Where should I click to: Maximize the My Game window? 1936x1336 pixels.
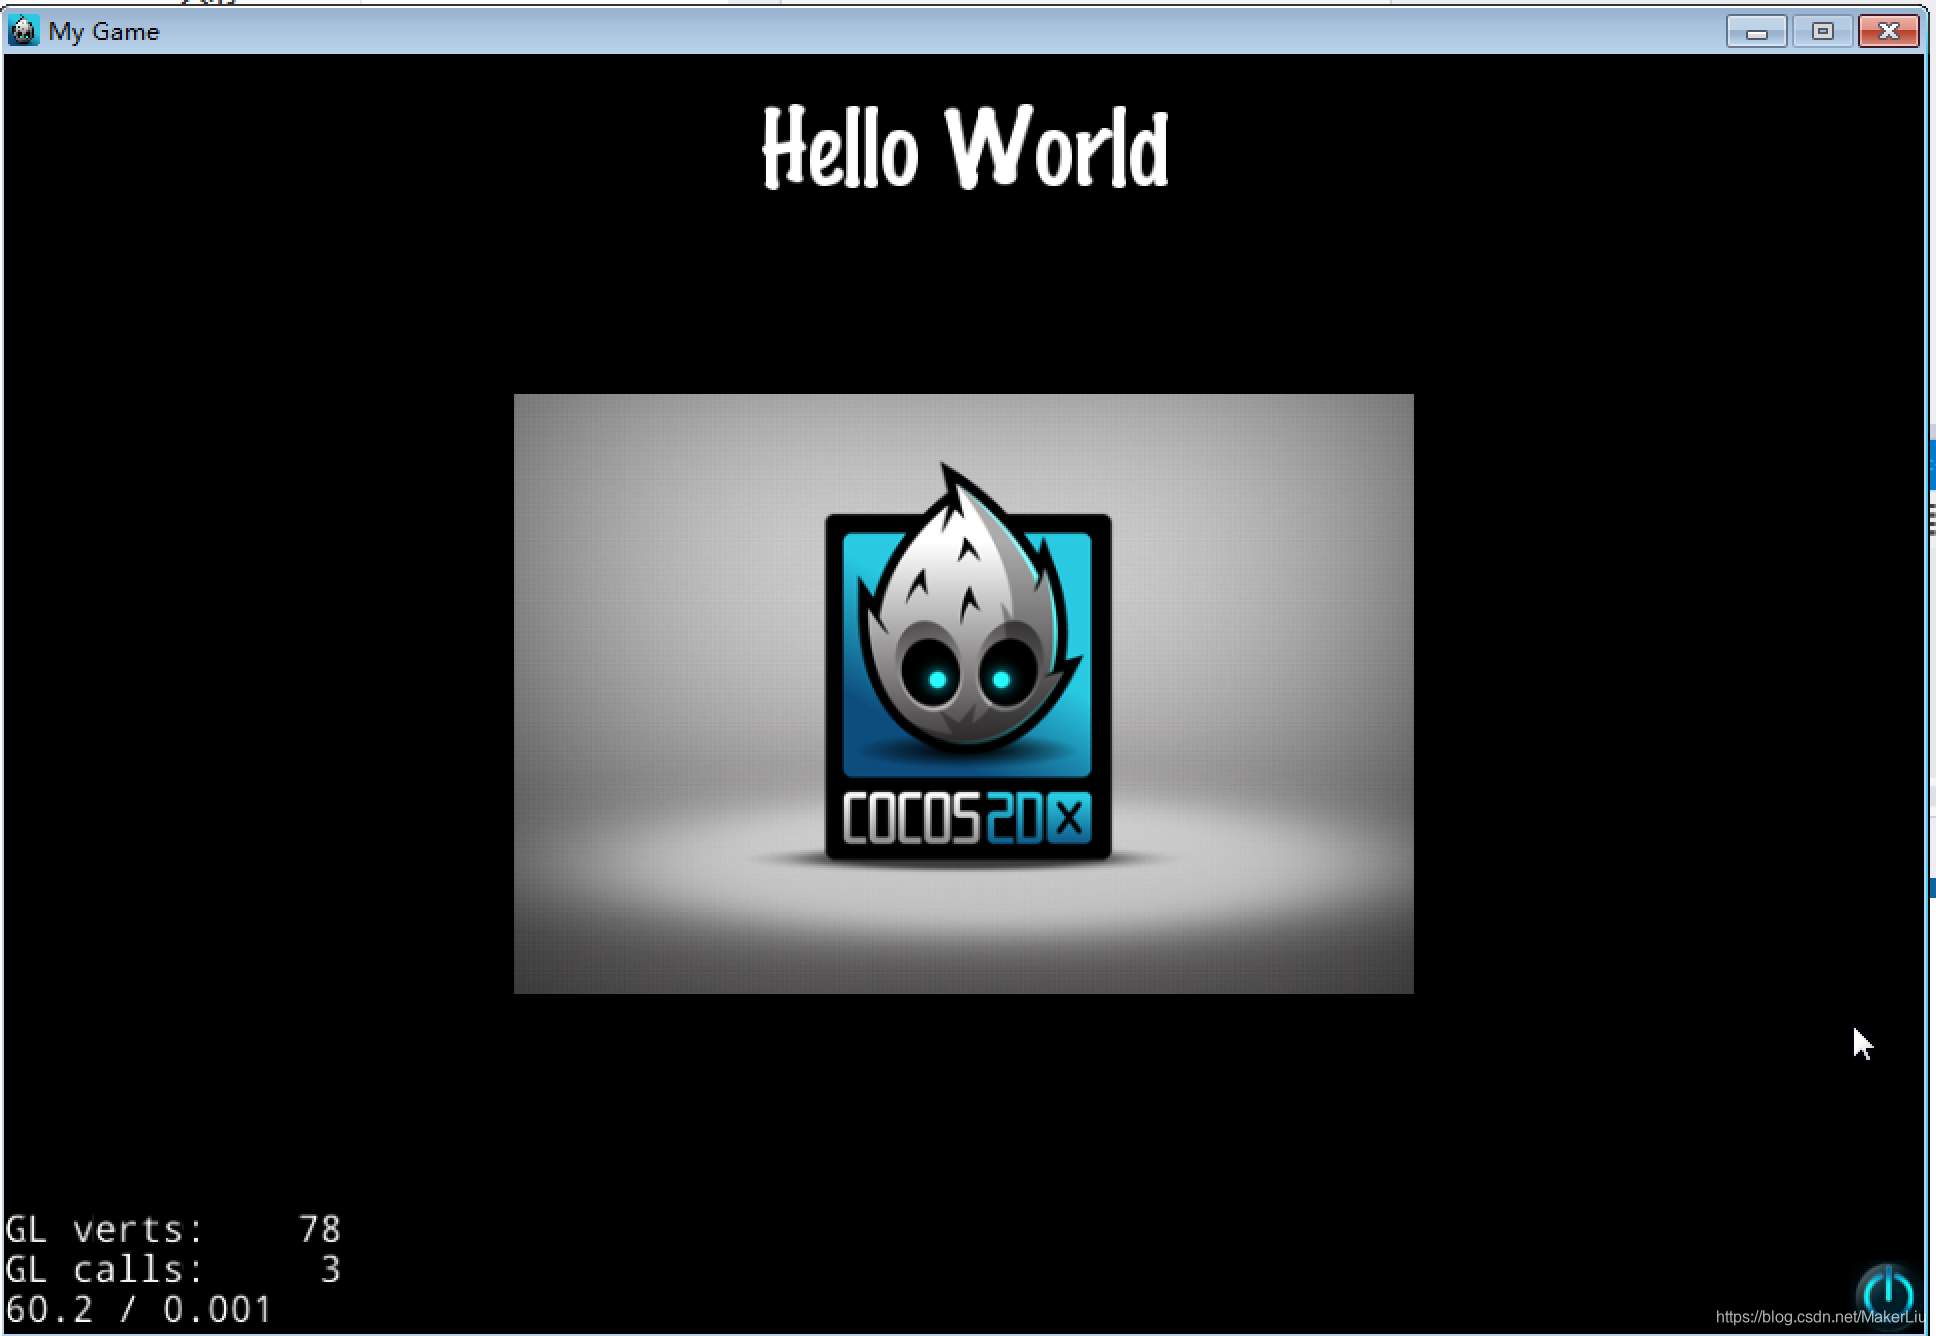click(x=1822, y=32)
